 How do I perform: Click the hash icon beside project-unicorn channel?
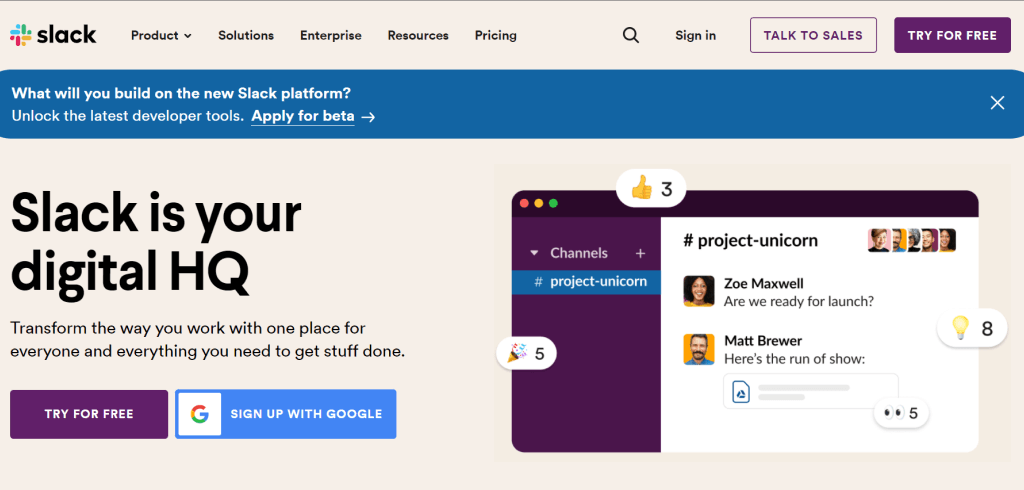(538, 282)
